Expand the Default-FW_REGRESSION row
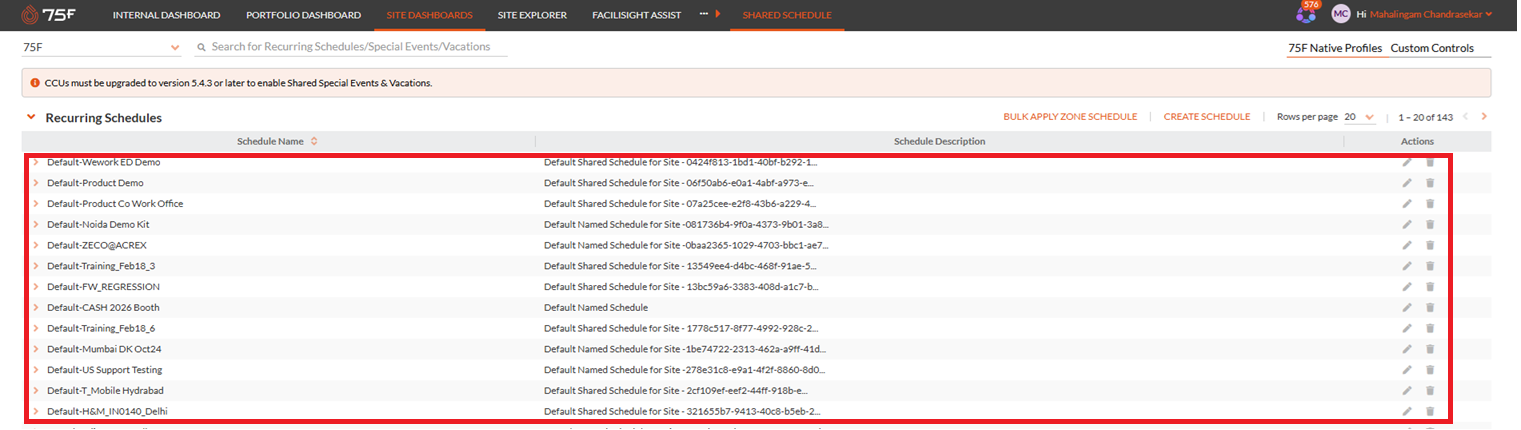Viewport: 1521px width, 430px height. (x=35, y=287)
